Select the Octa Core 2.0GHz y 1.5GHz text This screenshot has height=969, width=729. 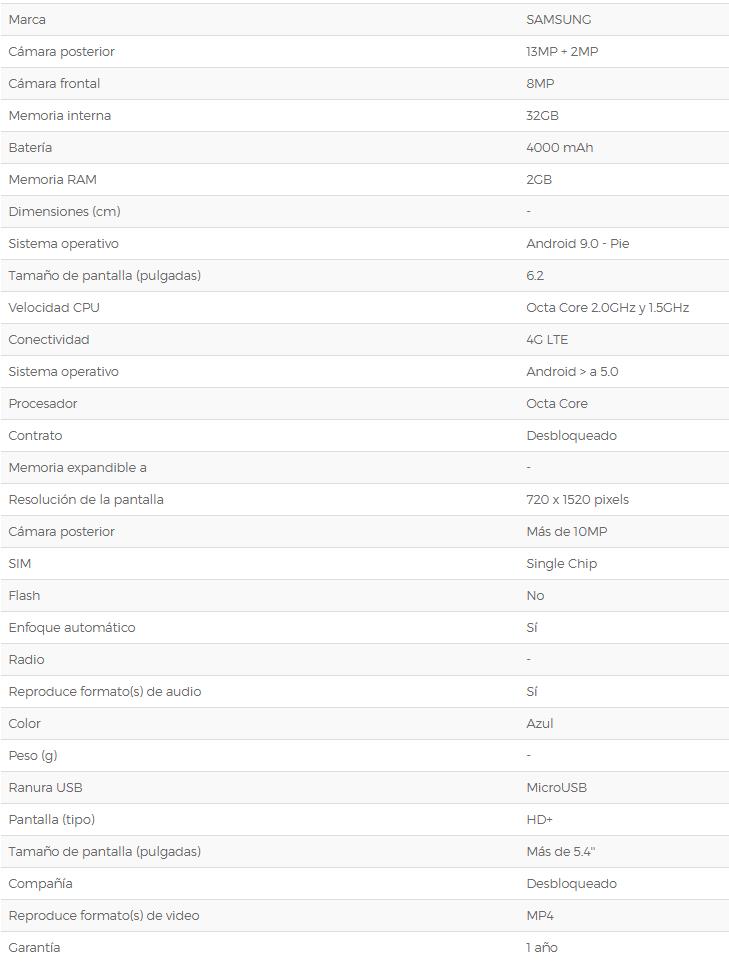(x=607, y=308)
